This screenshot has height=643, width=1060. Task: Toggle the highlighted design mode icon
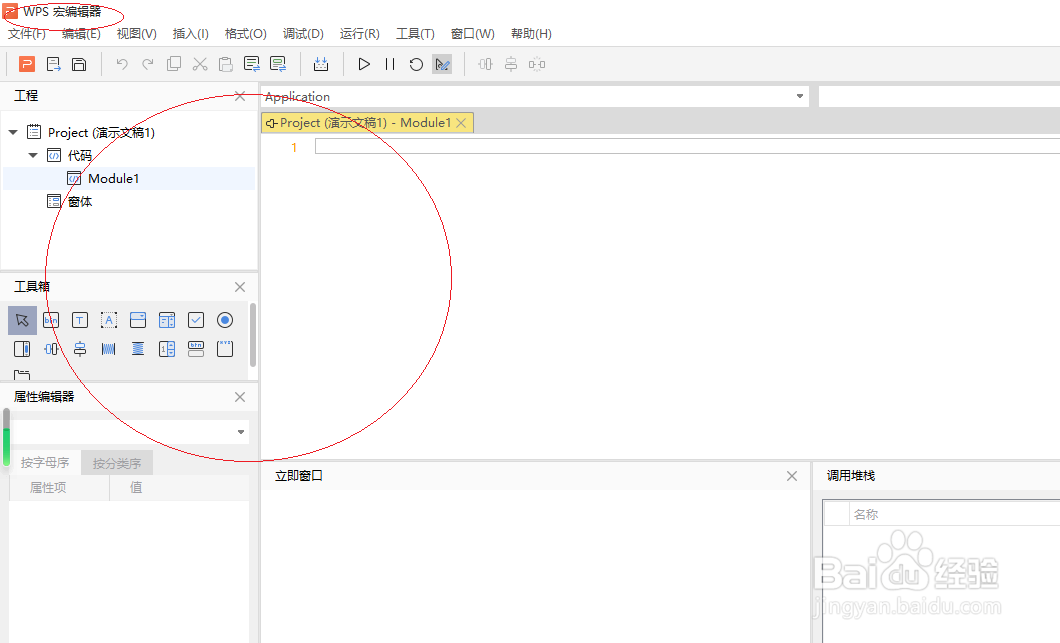point(442,64)
